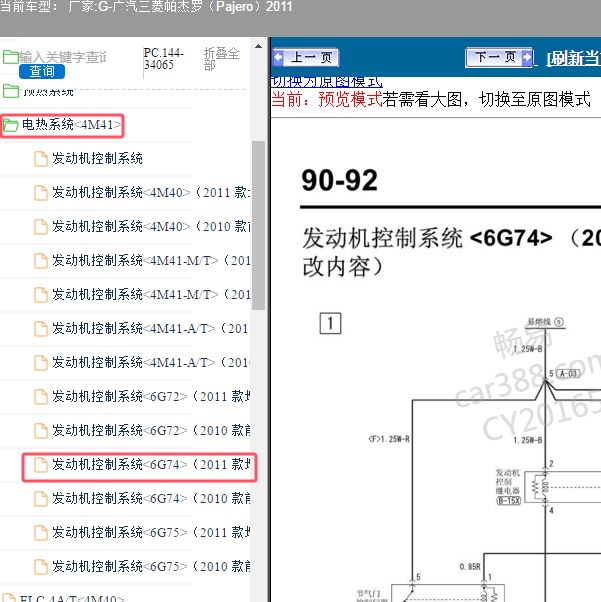
Task: Click document icon beside 发动机控制系统<6G74> 2010 款
Action: [x=41, y=499]
